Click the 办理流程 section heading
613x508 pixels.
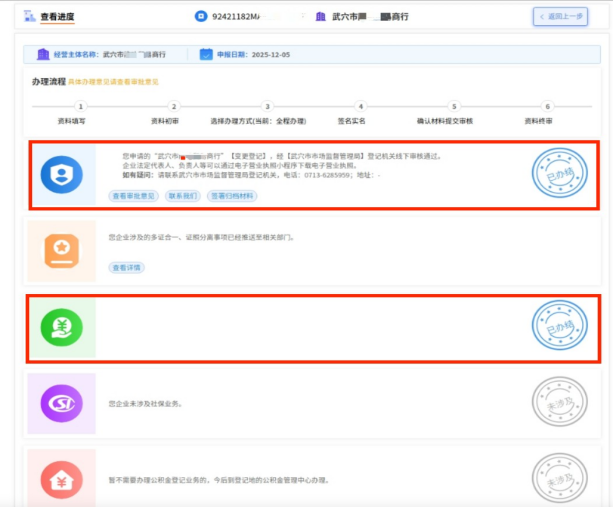tap(49, 81)
